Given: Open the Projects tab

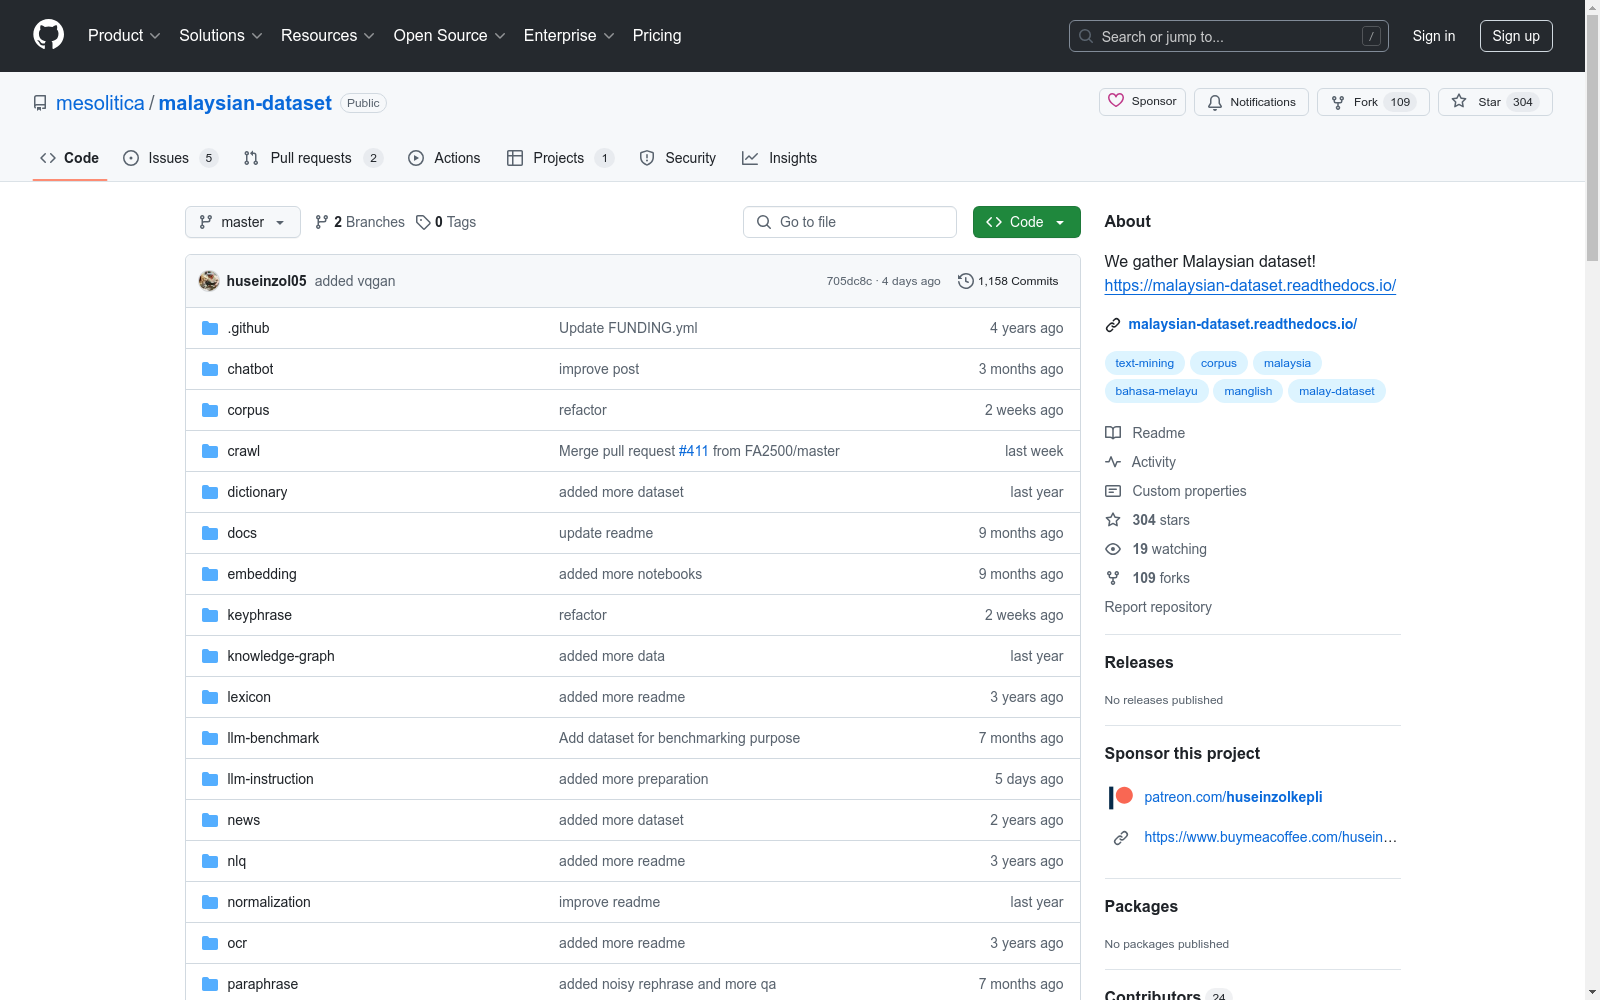Looking at the screenshot, I should point(560,158).
